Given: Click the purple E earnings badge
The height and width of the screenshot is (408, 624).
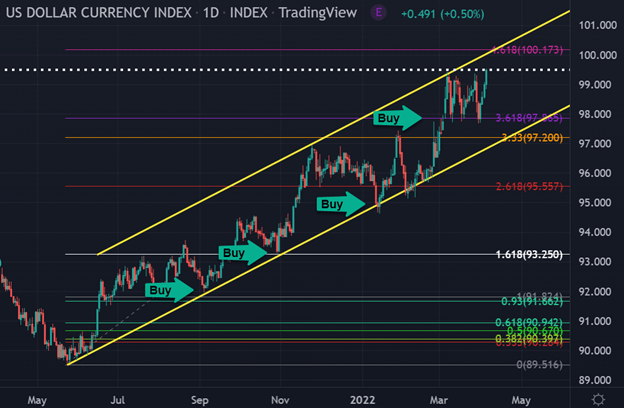Looking at the screenshot, I should [378, 13].
